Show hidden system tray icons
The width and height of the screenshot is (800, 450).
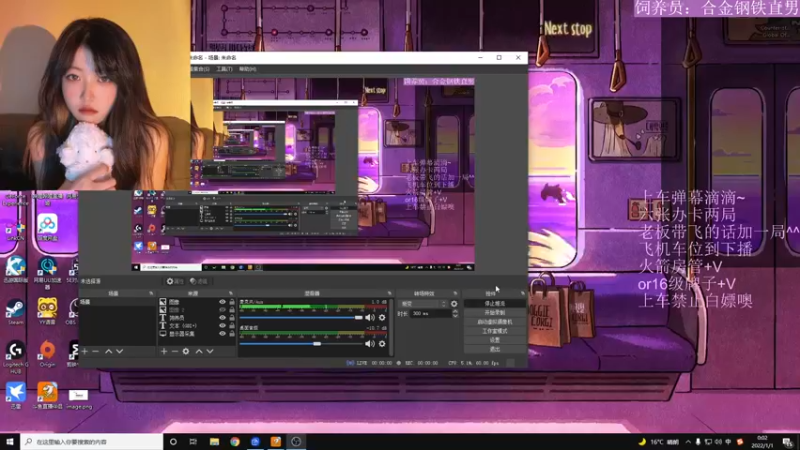point(688,442)
